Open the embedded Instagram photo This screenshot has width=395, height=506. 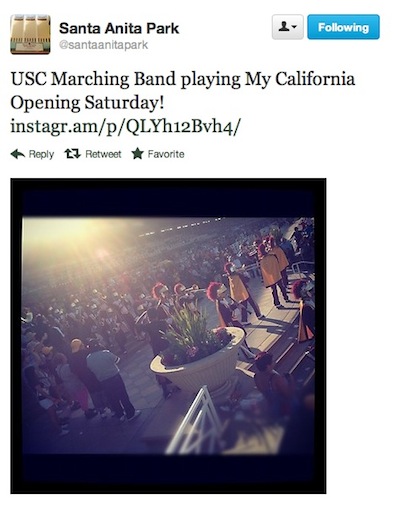[x=168, y=336]
